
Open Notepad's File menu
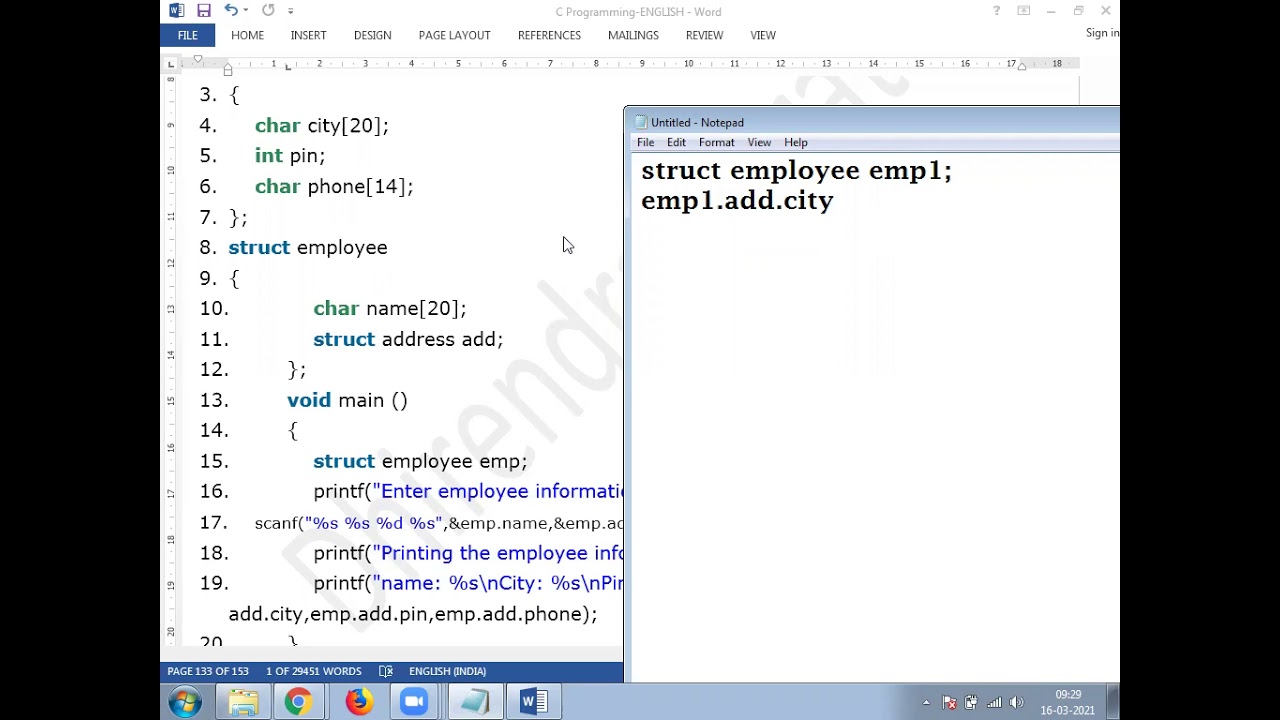[646, 142]
